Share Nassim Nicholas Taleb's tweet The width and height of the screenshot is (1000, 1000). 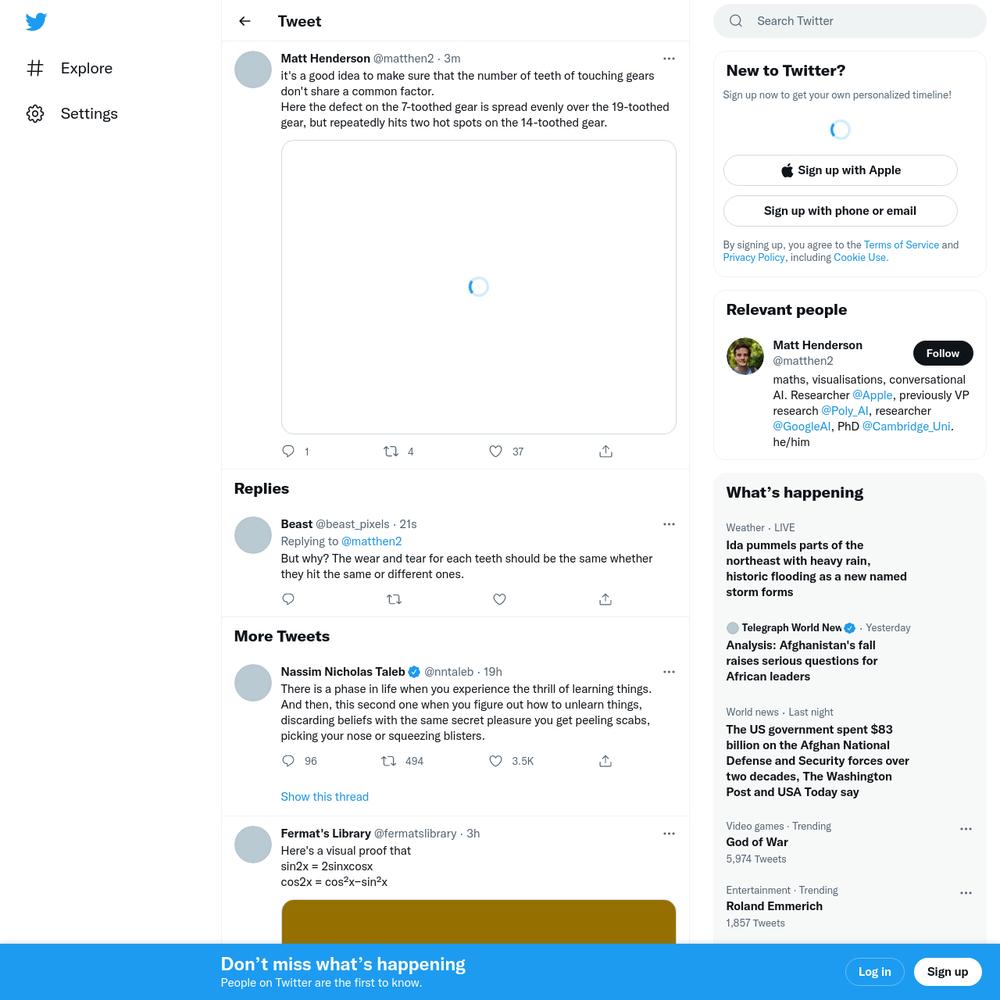605,761
